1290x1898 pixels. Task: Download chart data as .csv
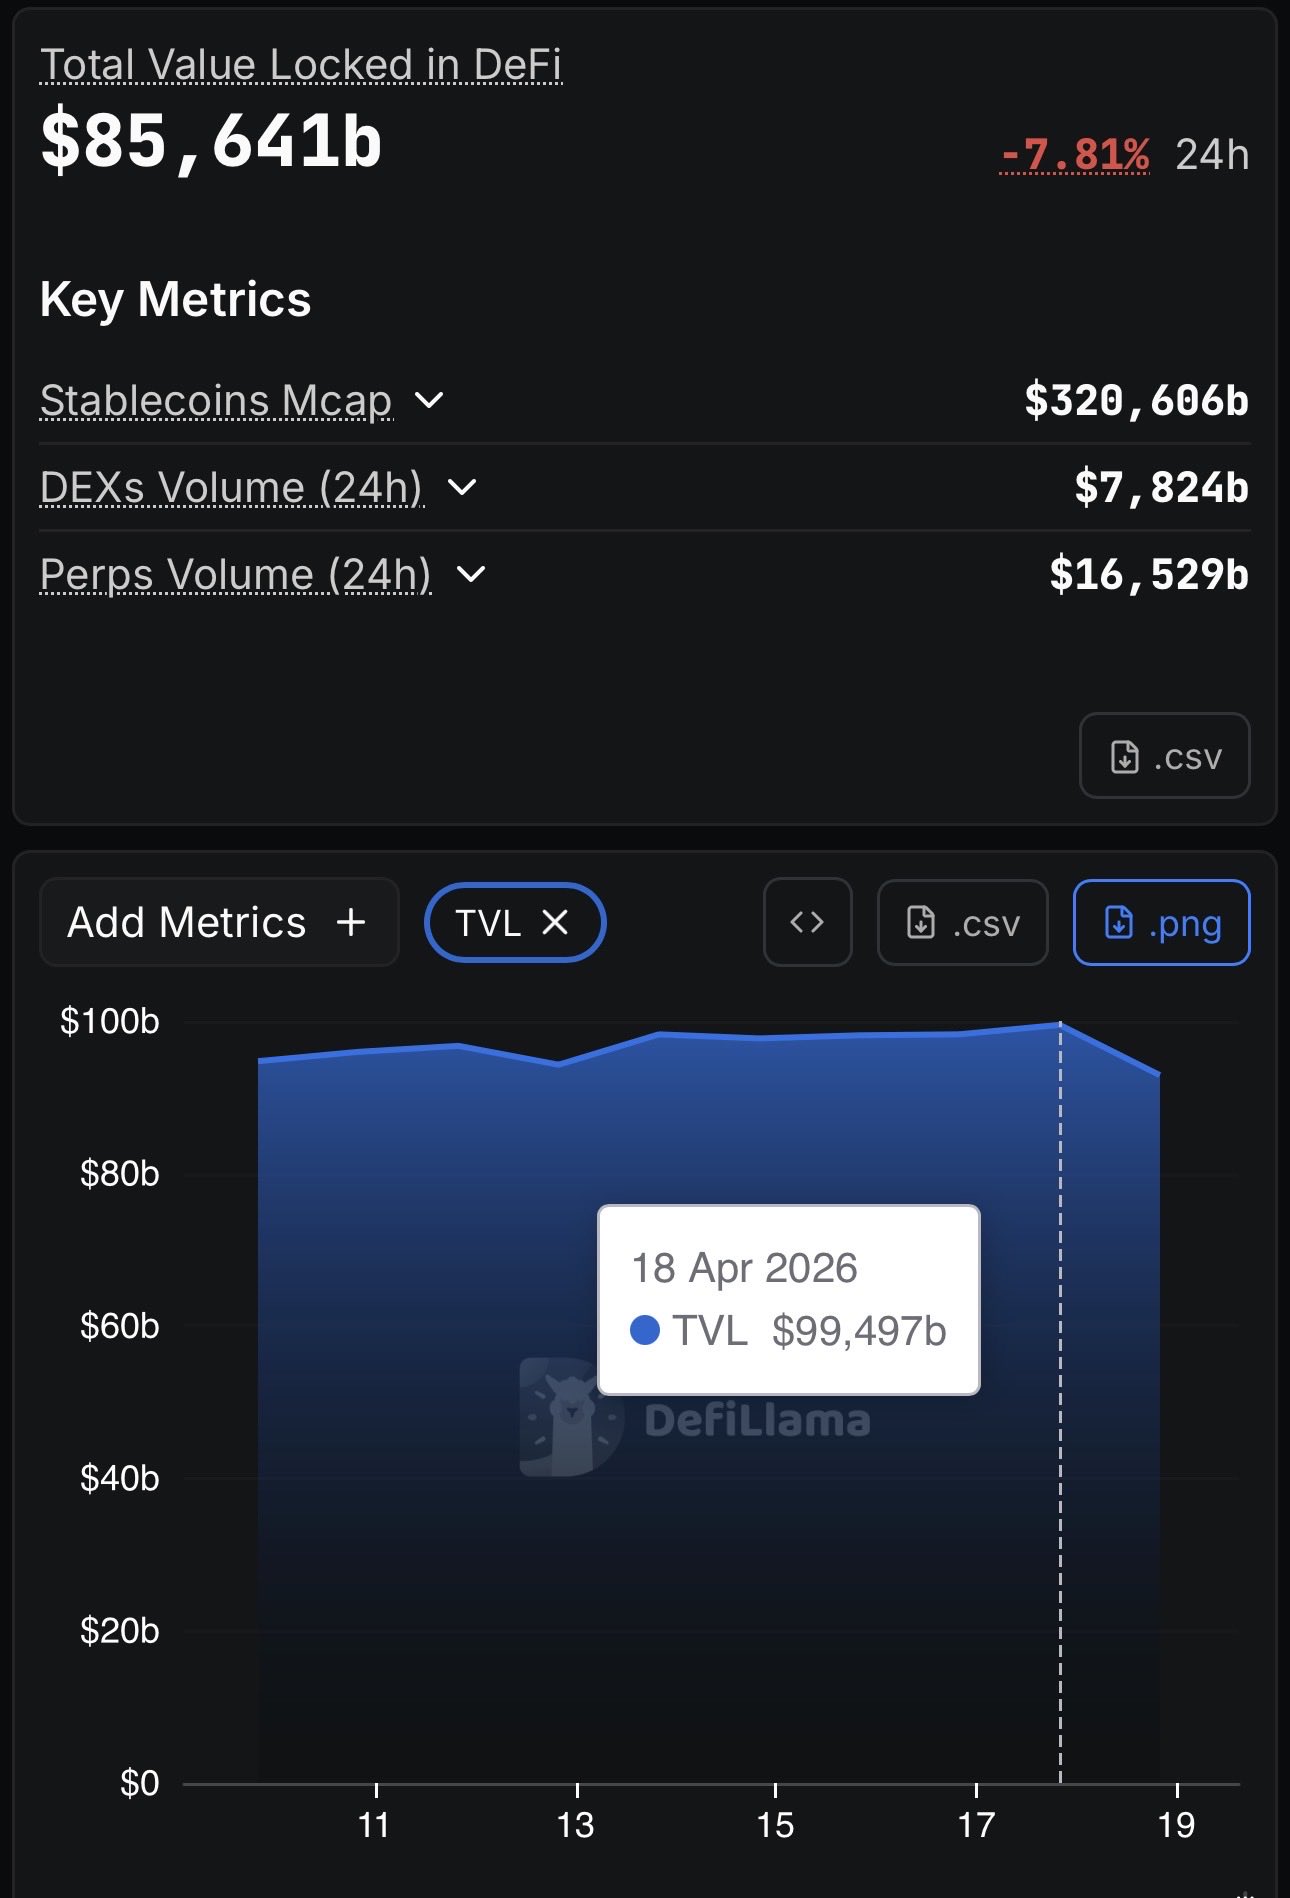962,922
